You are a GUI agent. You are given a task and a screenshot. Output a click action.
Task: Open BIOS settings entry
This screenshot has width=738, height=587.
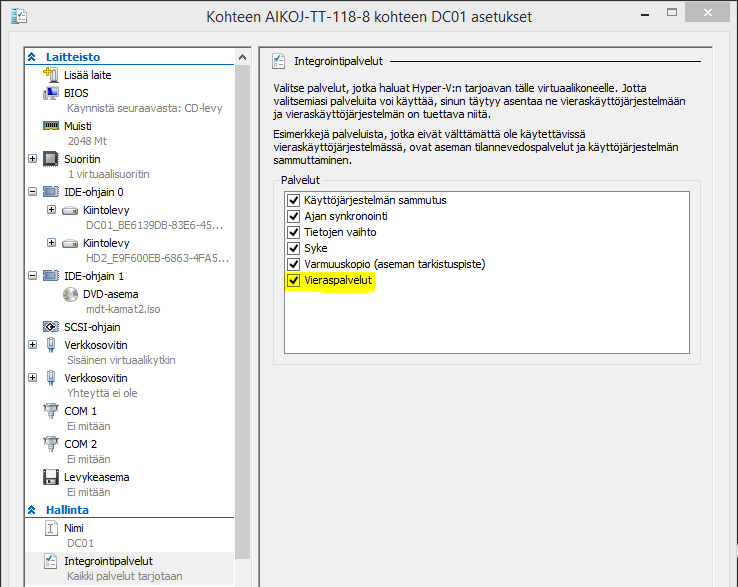[76, 93]
